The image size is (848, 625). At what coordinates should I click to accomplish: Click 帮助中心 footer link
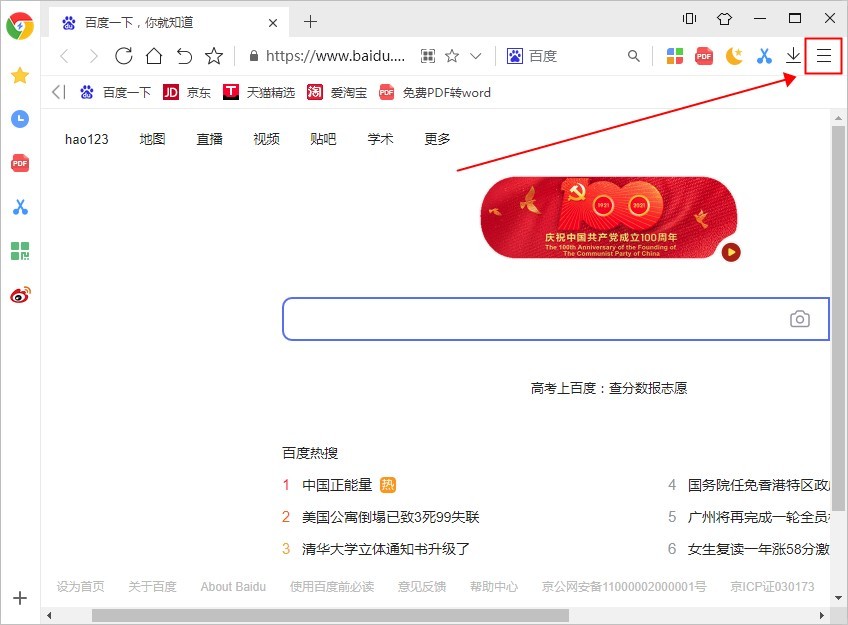tap(494, 587)
